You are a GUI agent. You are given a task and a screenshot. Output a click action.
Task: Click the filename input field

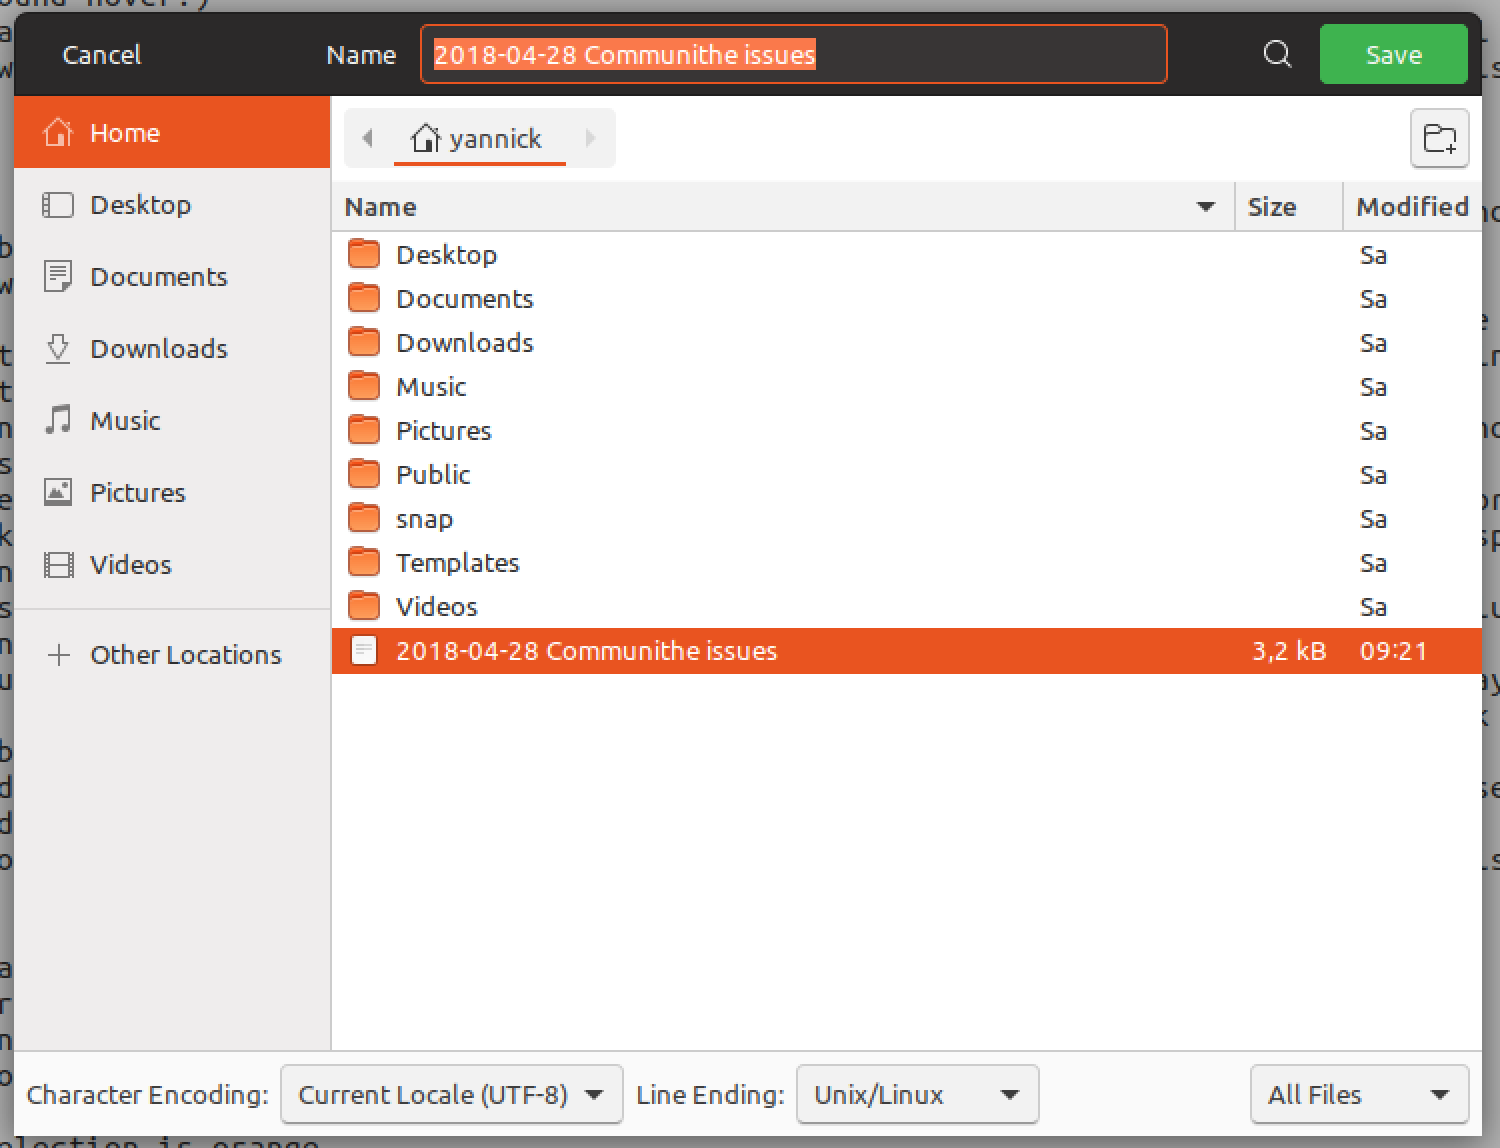click(793, 54)
